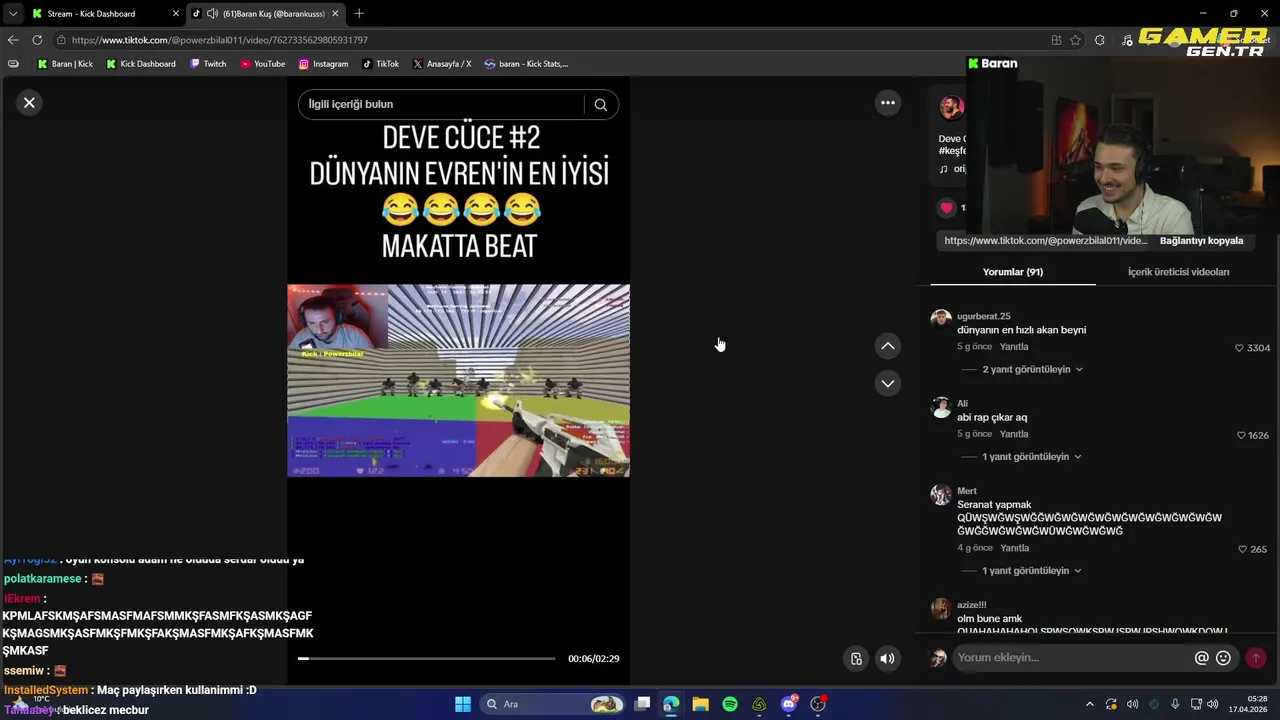
Task: Go back with browser back arrow
Action: 12,40
